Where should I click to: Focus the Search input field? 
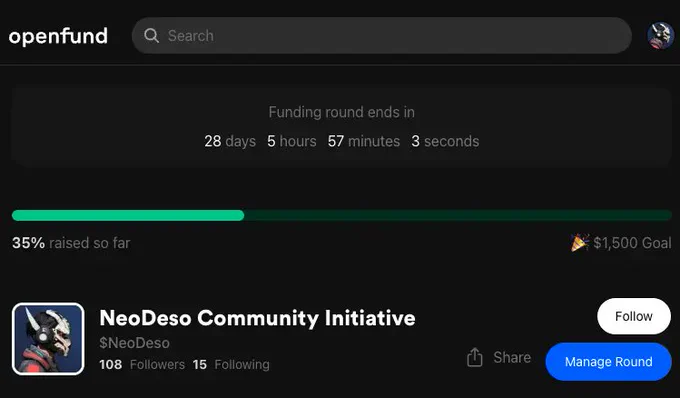point(382,36)
